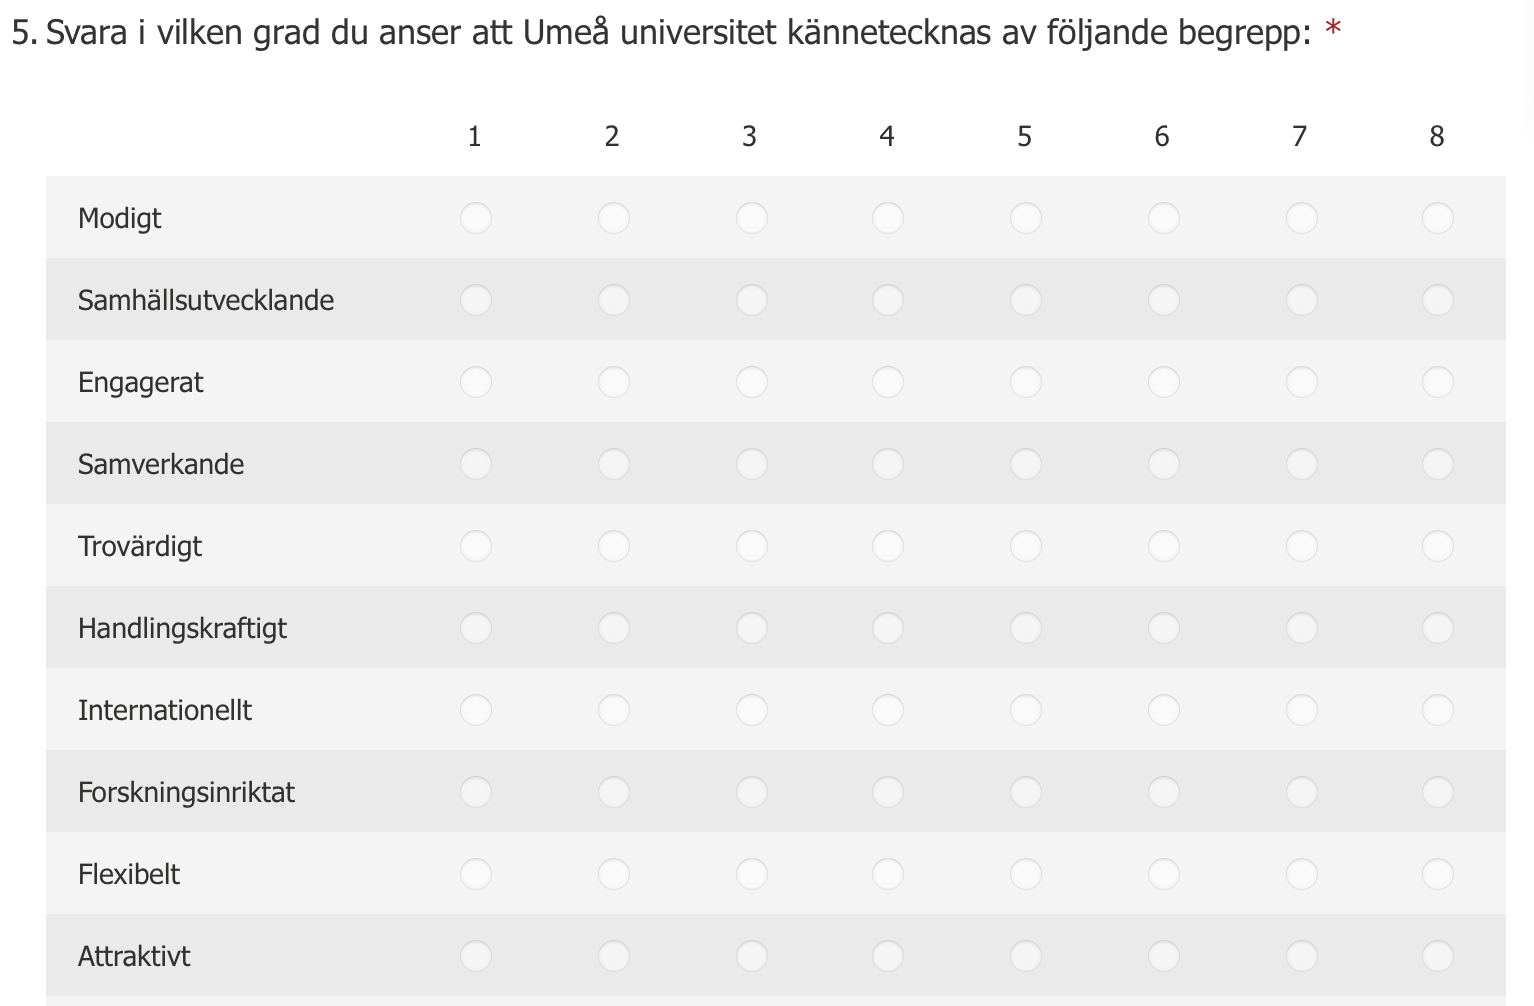Choose rating 8 for Attraktivt

(1437, 956)
